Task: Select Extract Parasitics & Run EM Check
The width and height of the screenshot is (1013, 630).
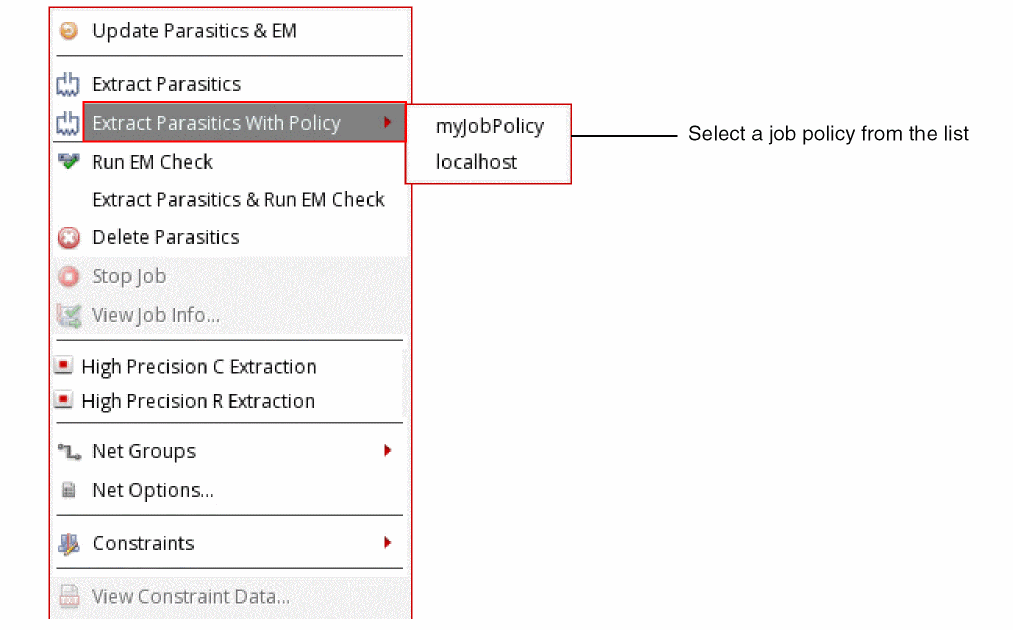Action: coord(238,200)
